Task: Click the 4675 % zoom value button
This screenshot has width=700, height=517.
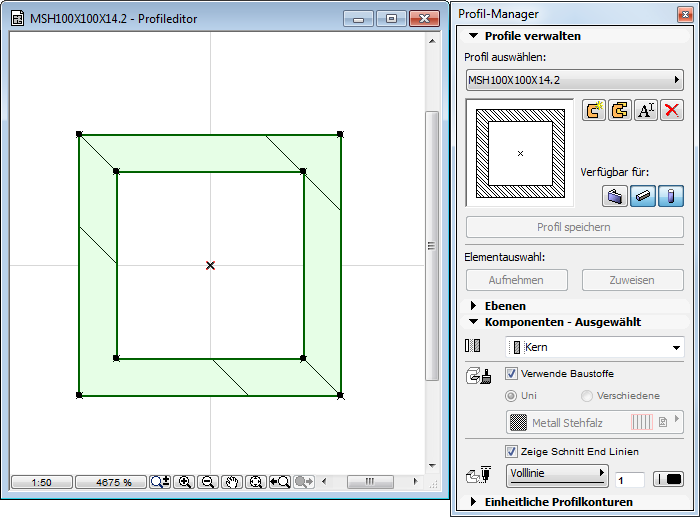Action: (x=111, y=482)
